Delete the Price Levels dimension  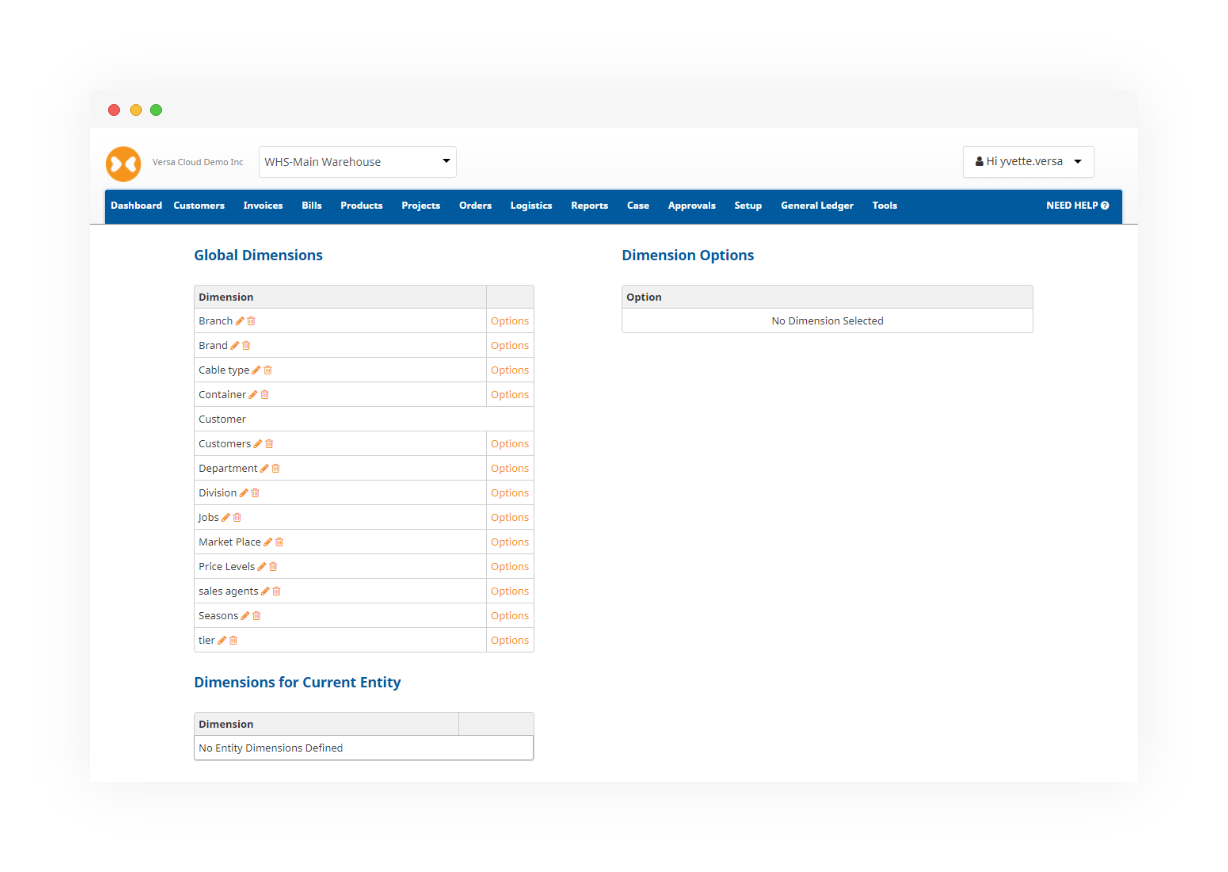[x=273, y=567]
